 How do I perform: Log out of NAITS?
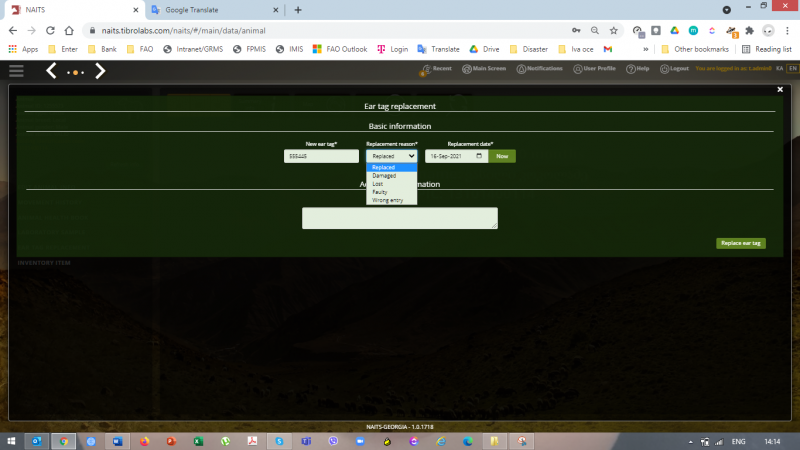[x=674, y=69]
